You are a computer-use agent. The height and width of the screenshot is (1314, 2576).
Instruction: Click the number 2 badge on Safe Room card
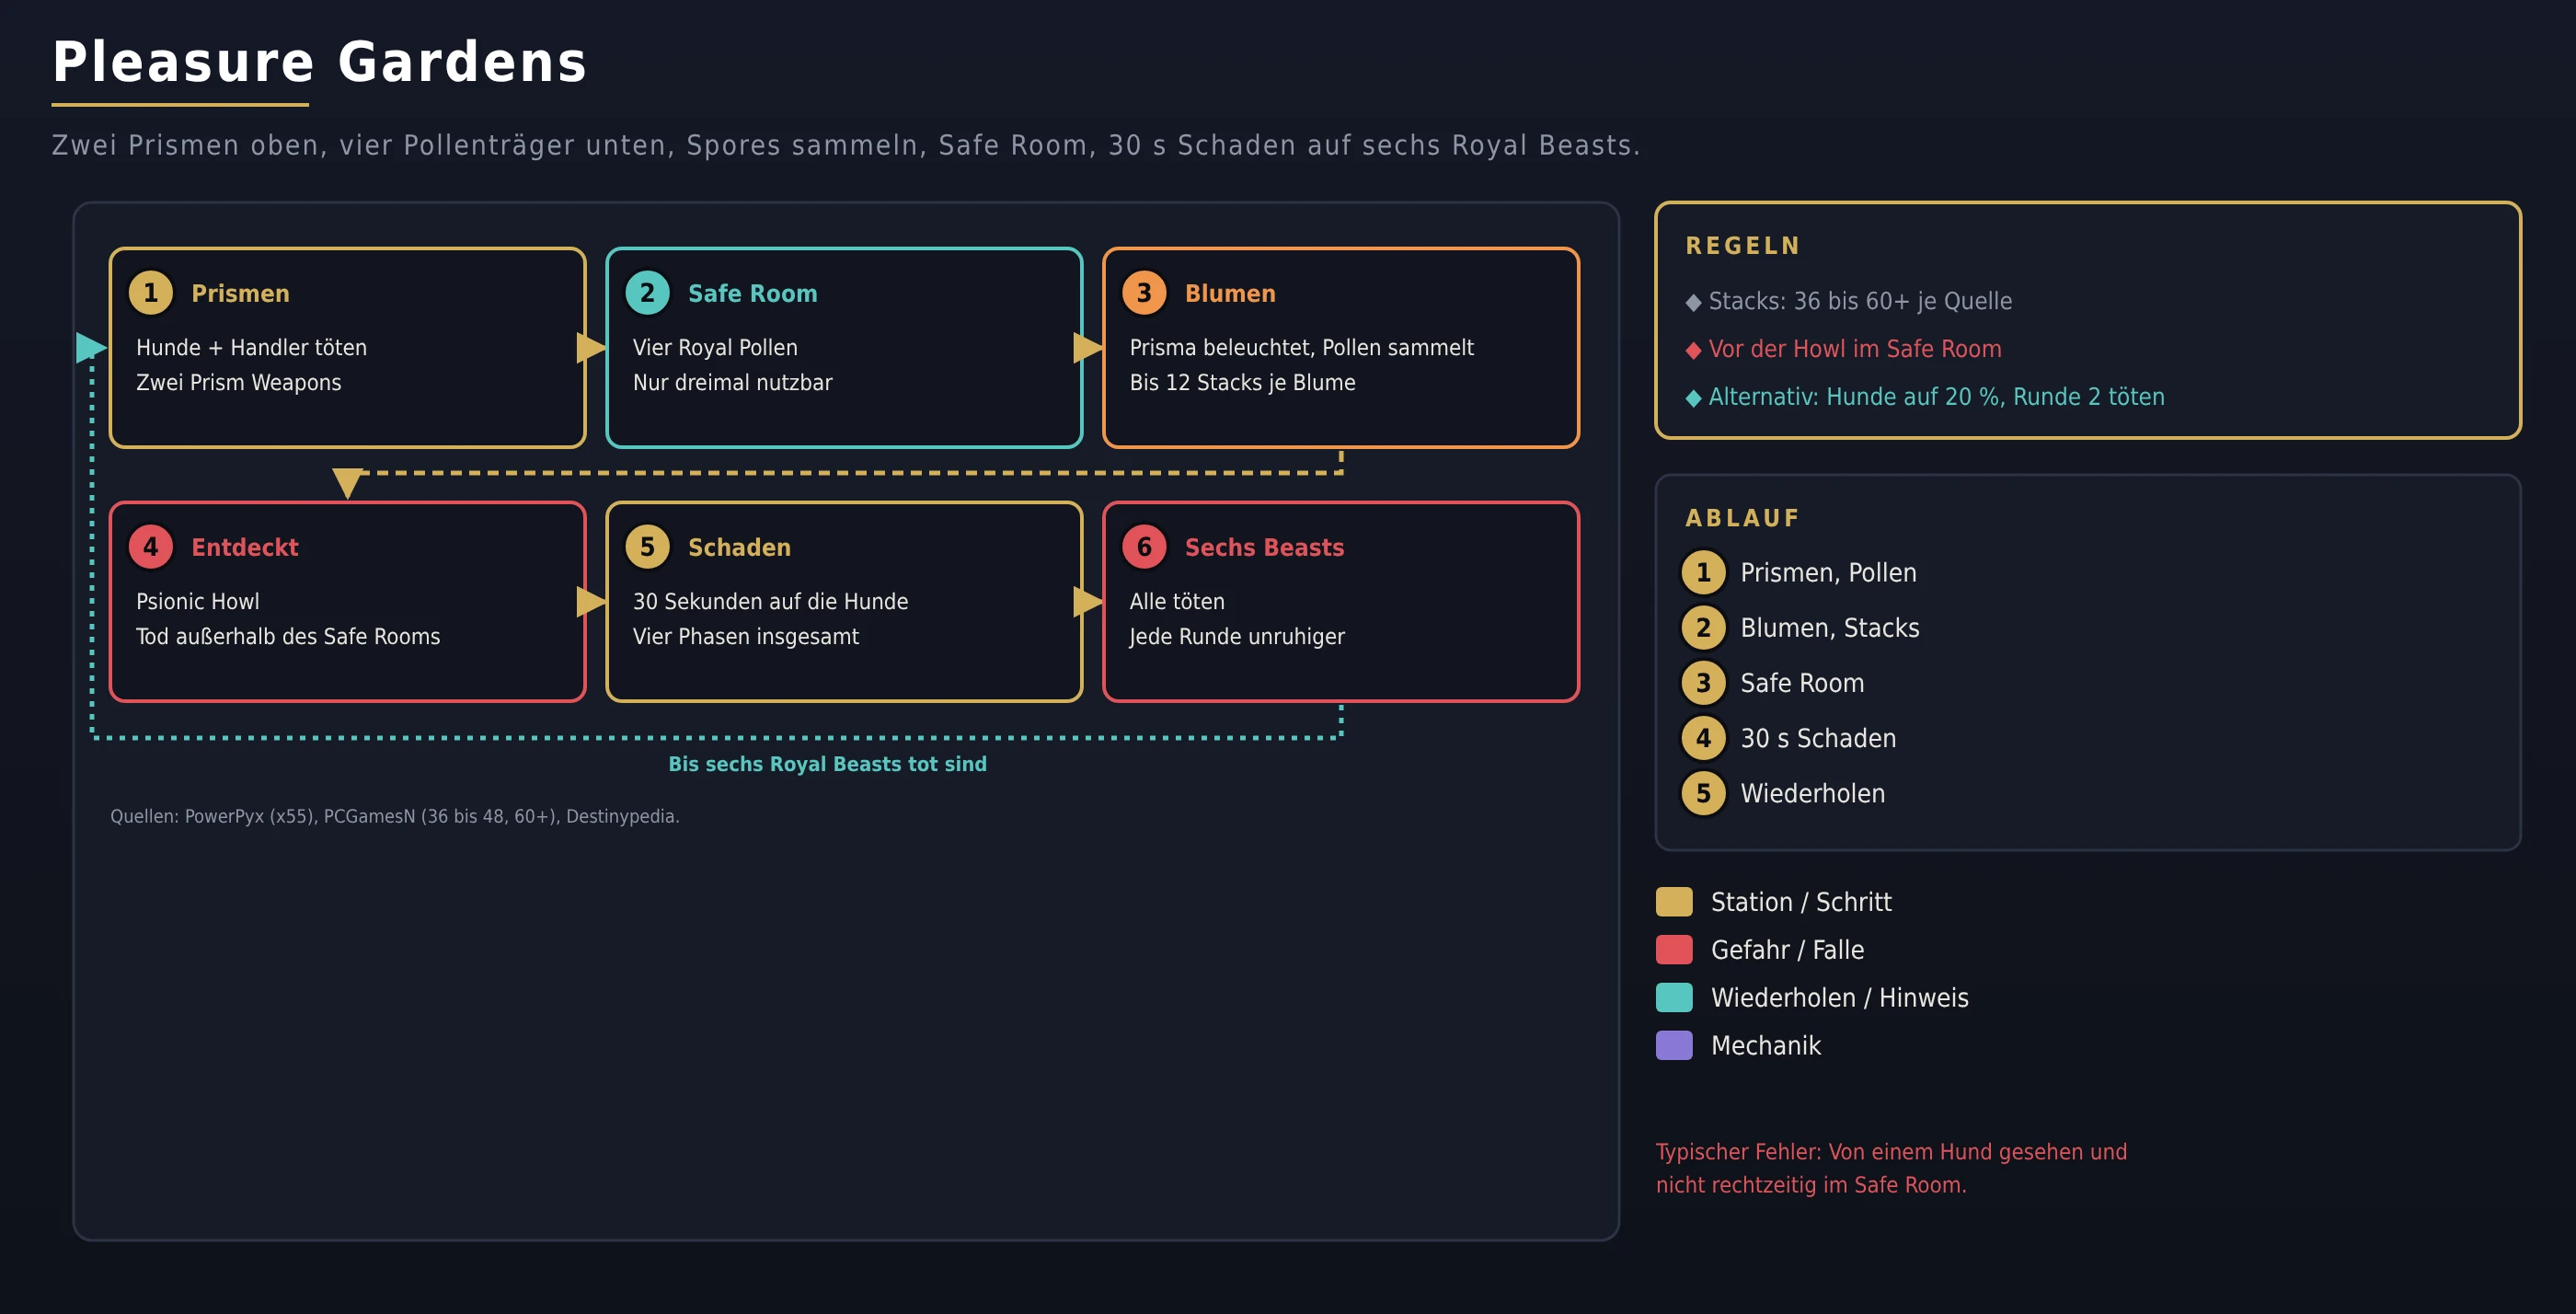[647, 293]
